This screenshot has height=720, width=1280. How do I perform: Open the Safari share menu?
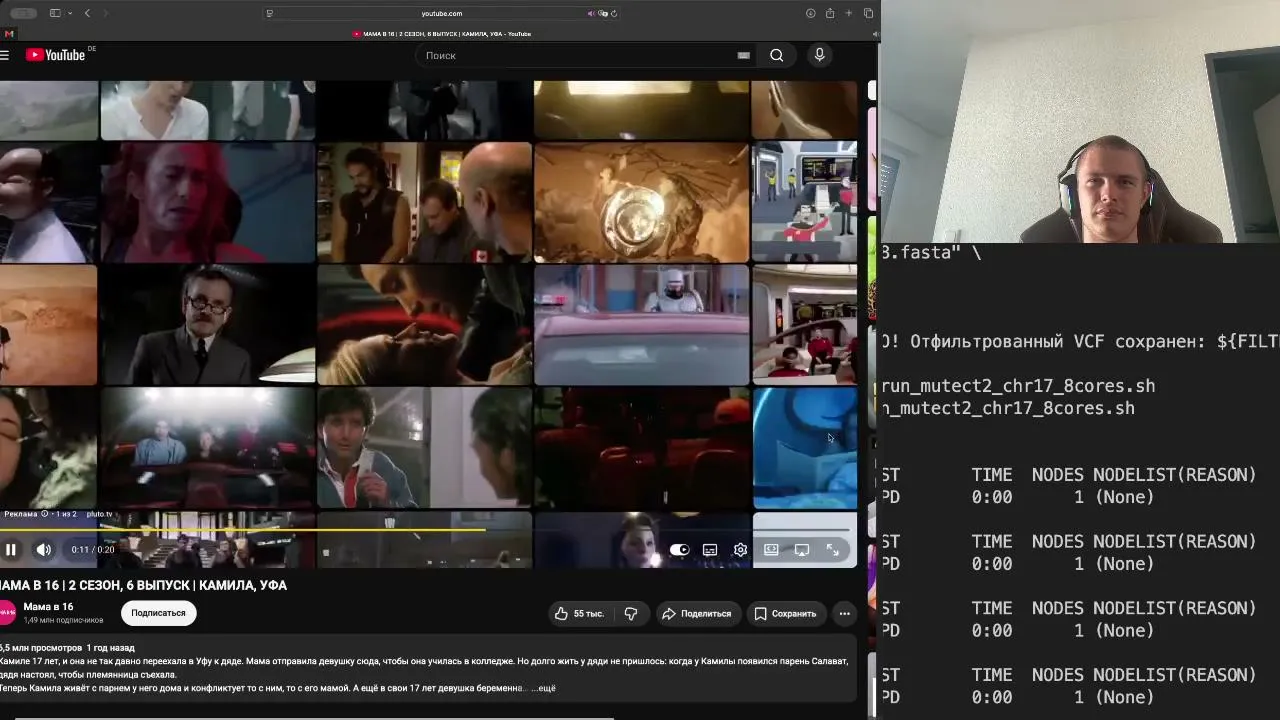[x=830, y=13]
